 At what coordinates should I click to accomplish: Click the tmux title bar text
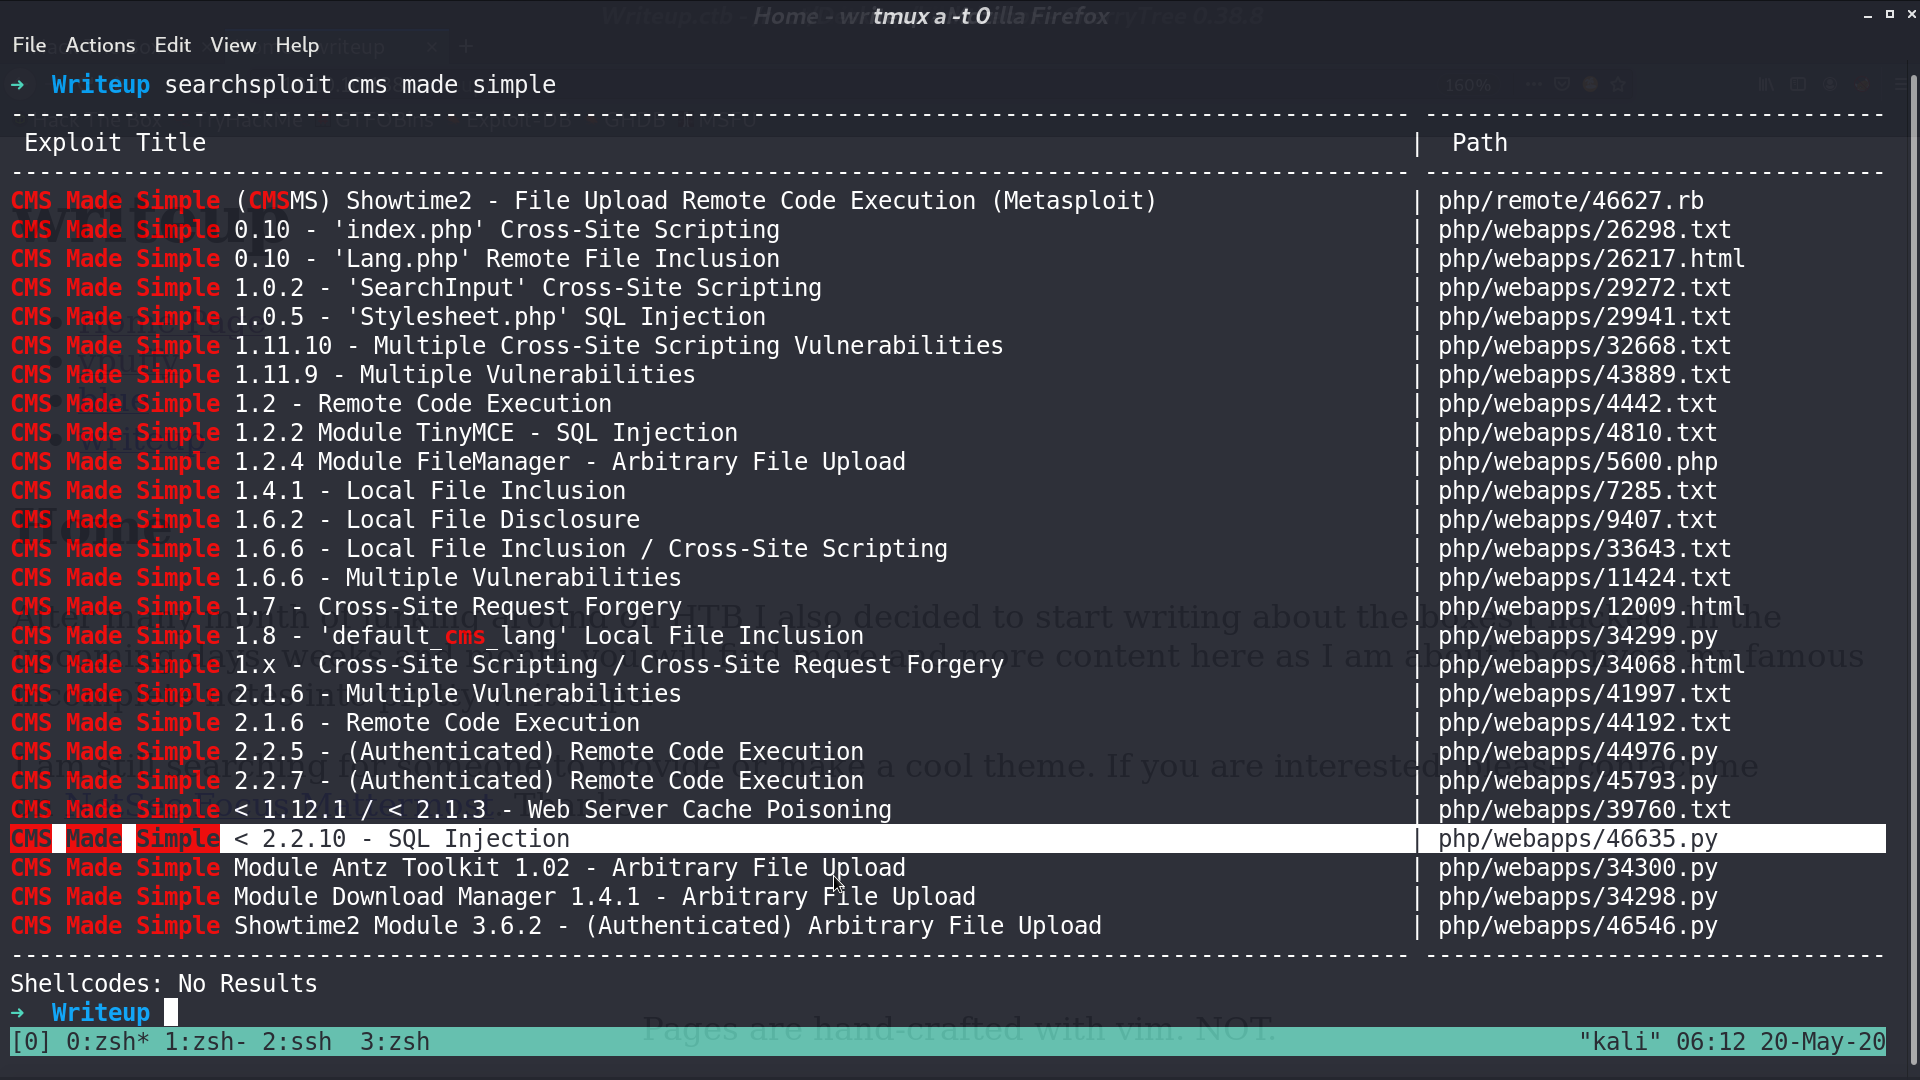[x=931, y=16]
